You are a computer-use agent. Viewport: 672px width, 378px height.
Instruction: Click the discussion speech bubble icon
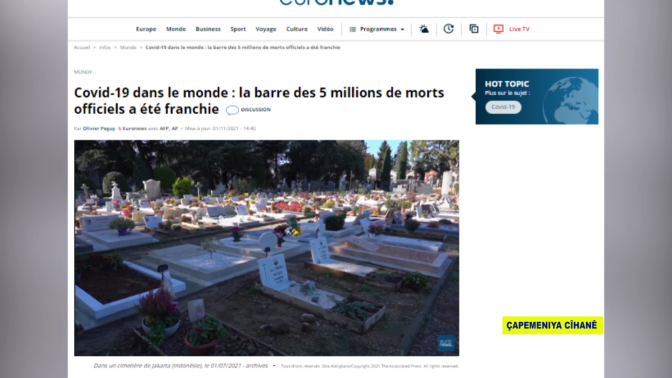pyautogui.click(x=232, y=110)
